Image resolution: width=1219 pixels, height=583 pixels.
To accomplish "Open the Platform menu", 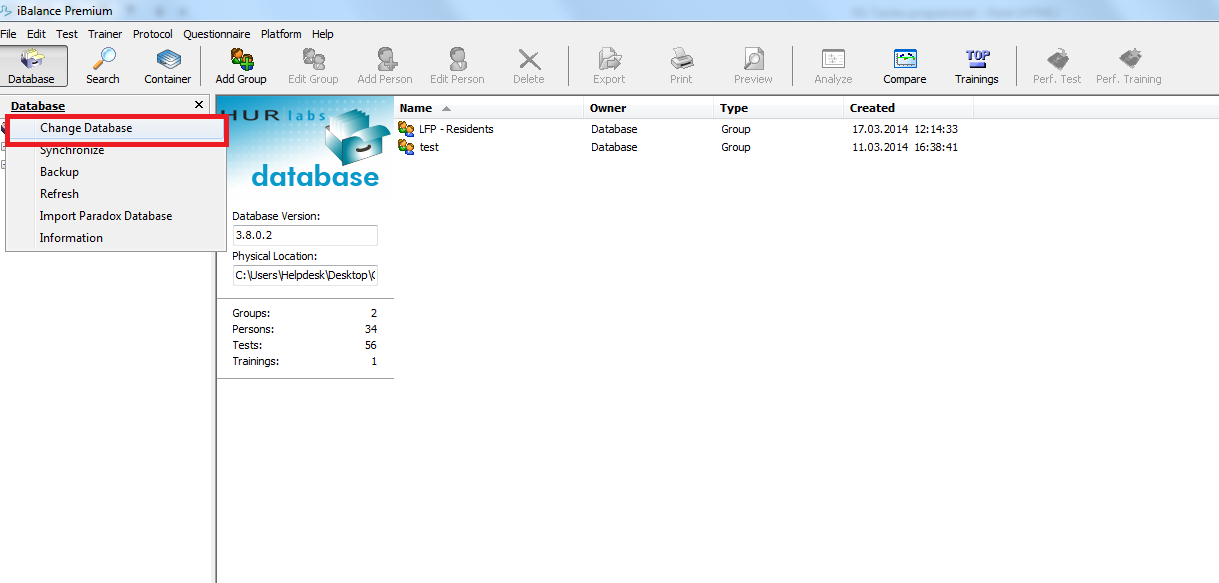I will pyautogui.click(x=281, y=34).
